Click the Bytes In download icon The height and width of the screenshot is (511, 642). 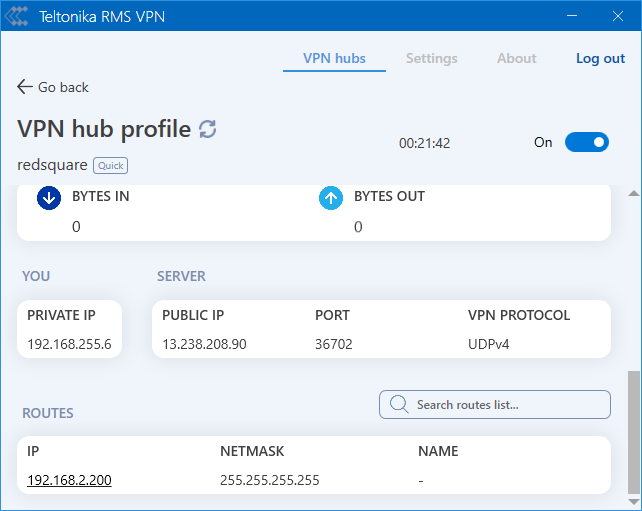pos(49,198)
